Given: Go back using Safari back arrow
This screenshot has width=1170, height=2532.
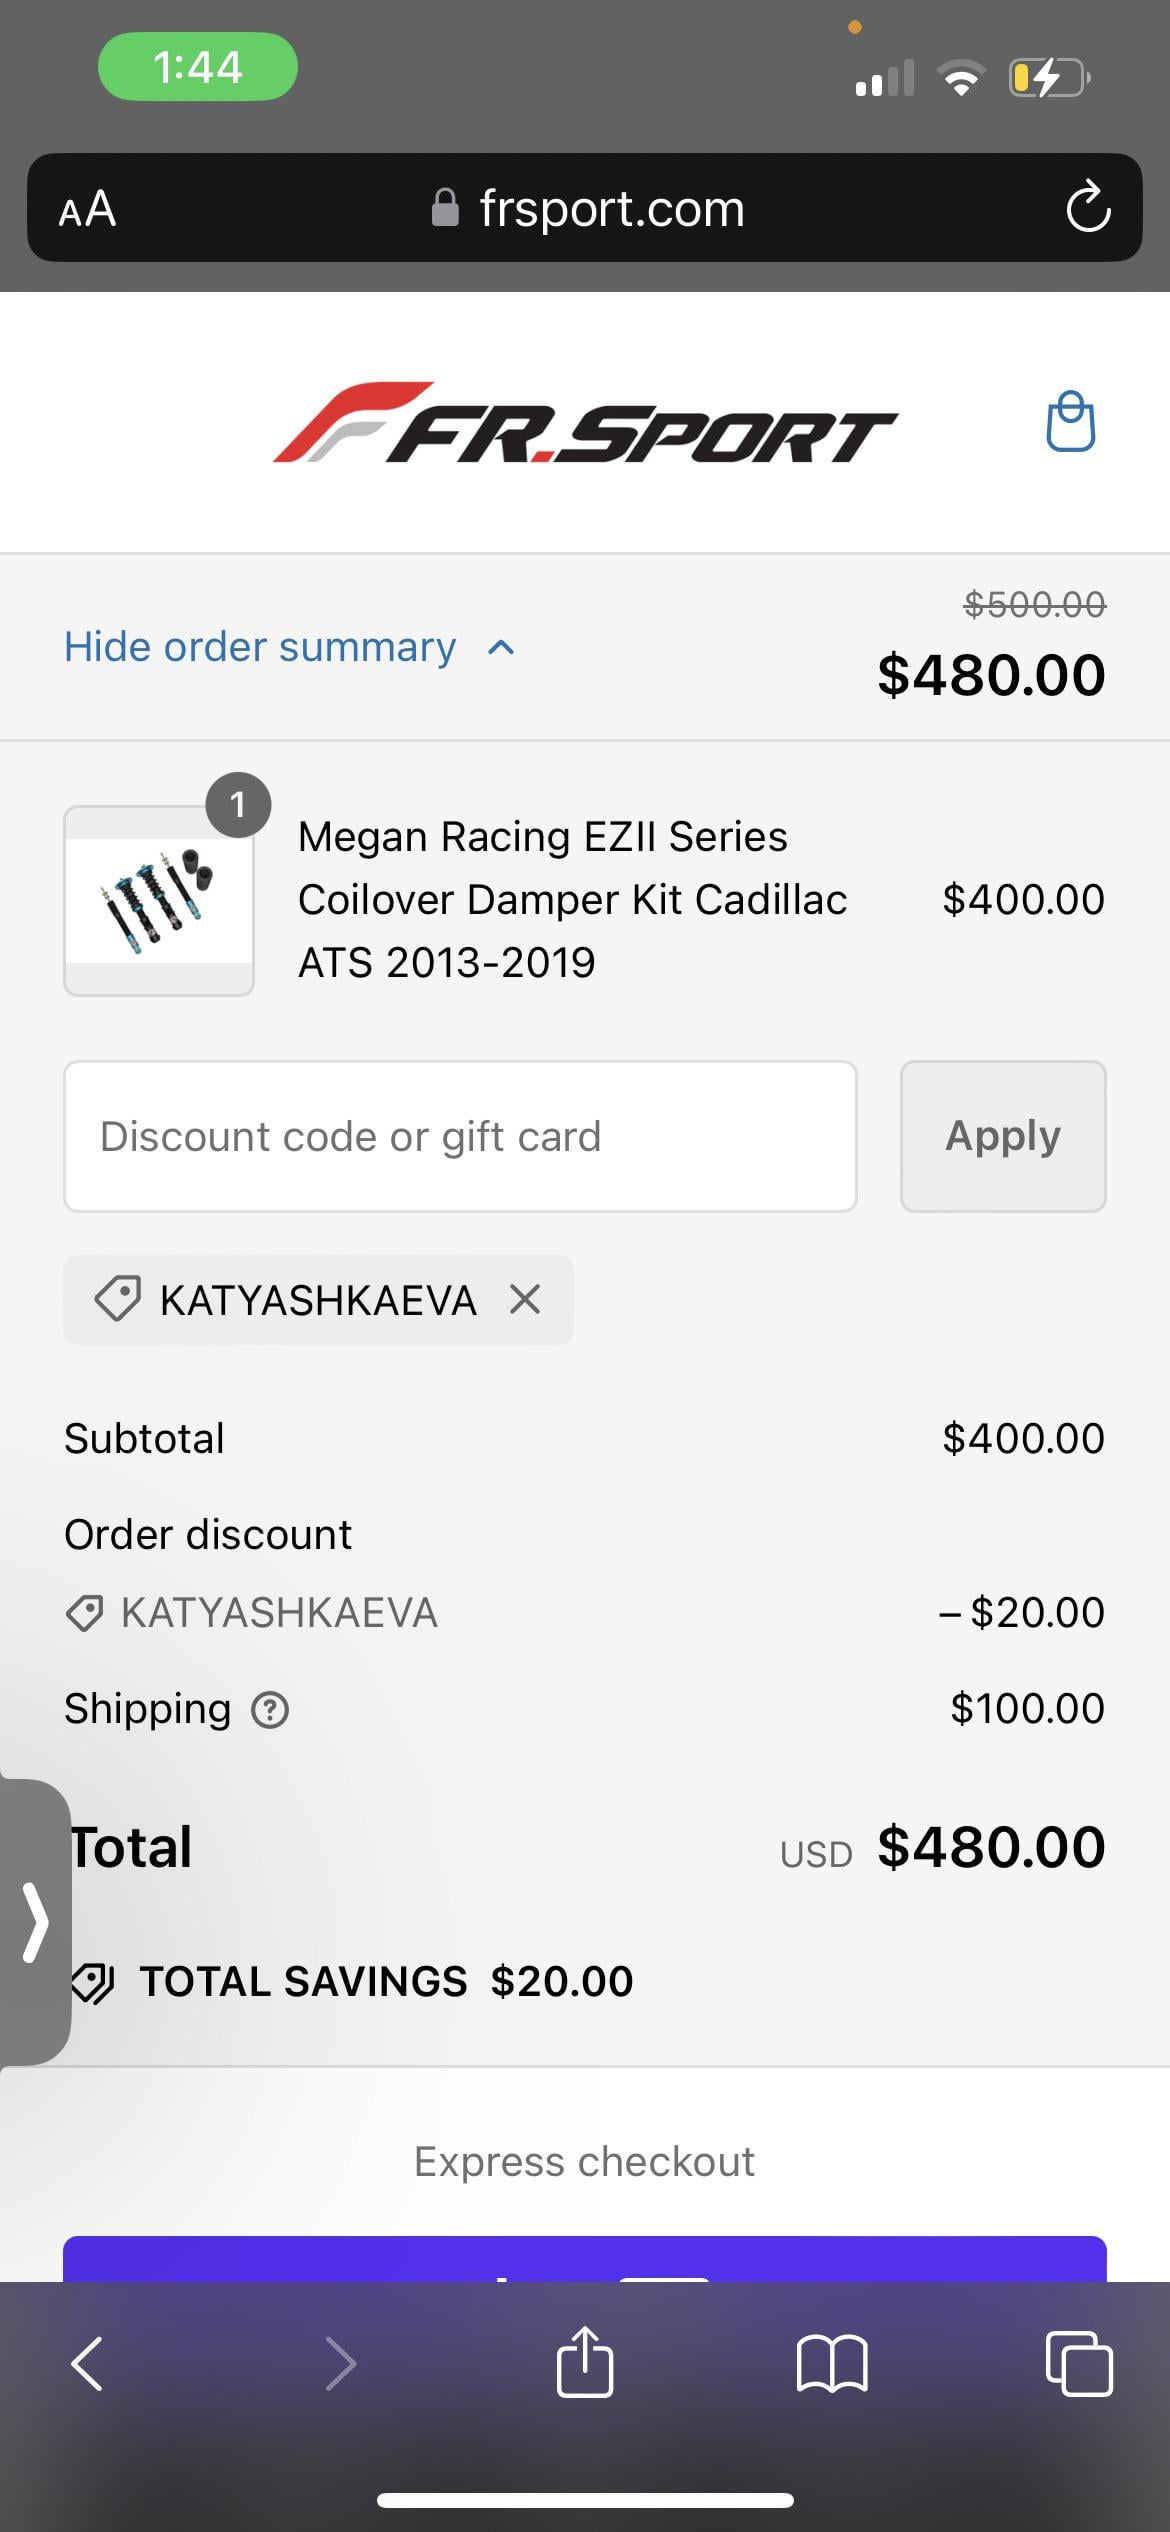Looking at the screenshot, I should [x=88, y=2363].
